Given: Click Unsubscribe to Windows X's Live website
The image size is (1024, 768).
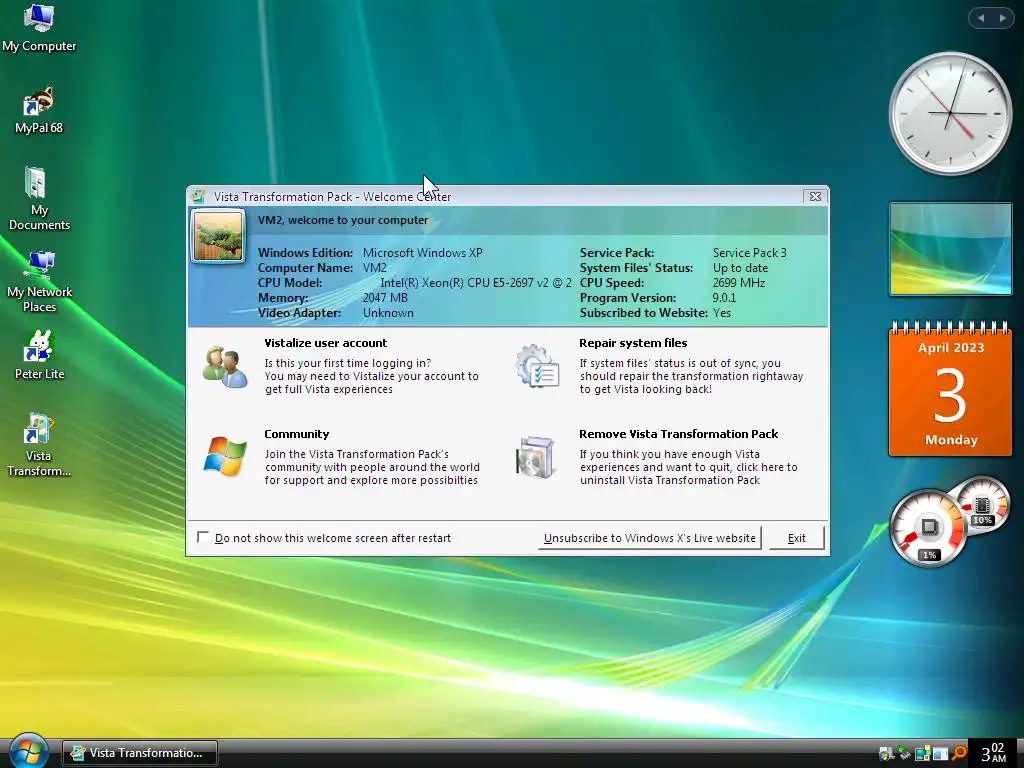Looking at the screenshot, I should 649,538.
